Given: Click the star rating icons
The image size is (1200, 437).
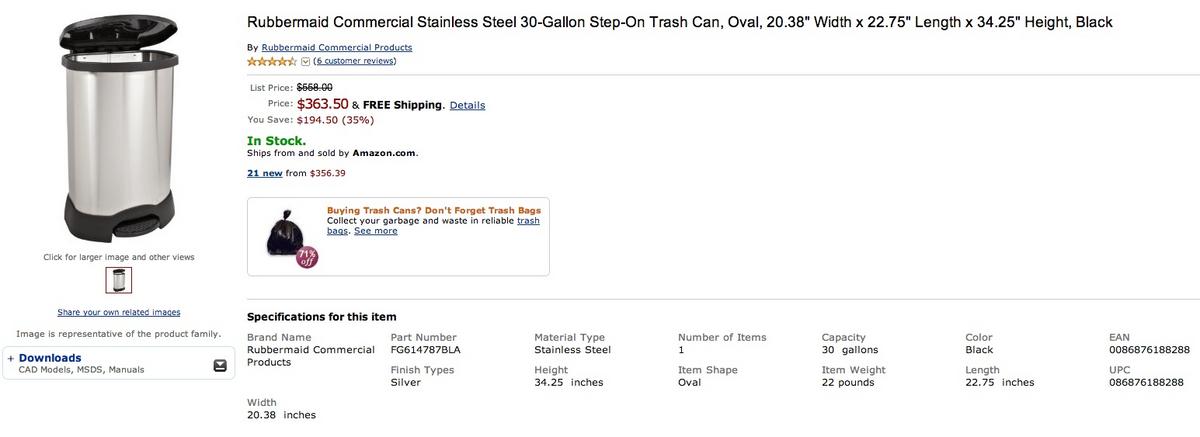Looking at the screenshot, I should (x=272, y=61).
